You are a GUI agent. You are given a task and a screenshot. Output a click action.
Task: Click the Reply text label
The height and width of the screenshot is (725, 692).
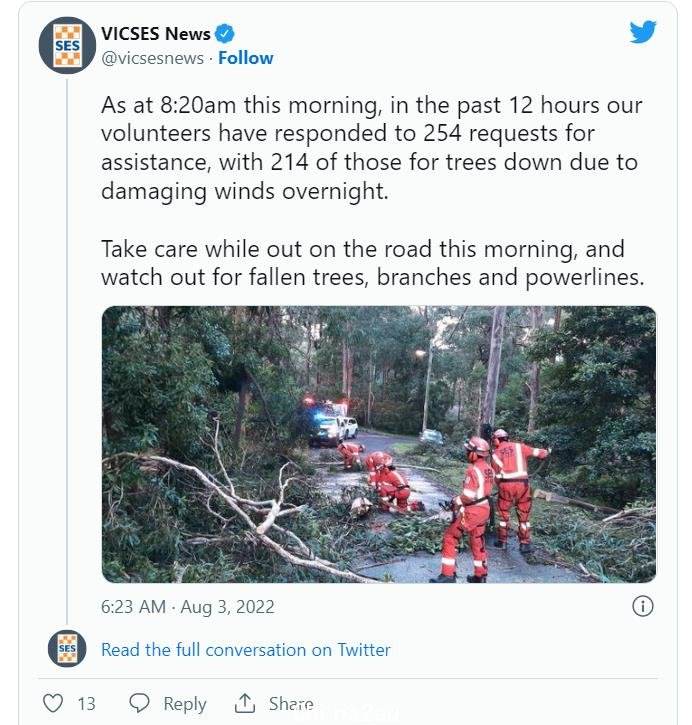(x=185, y=704)
